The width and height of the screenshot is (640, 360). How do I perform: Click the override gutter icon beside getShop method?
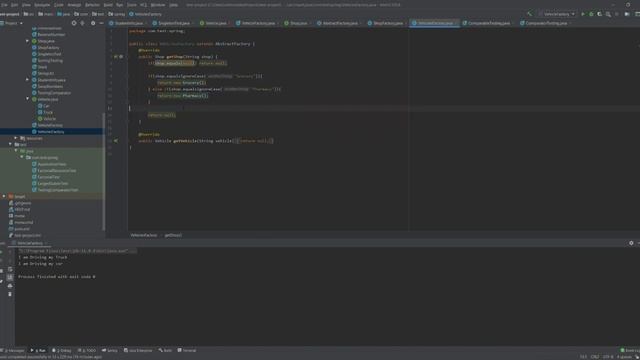pos(116,57)
